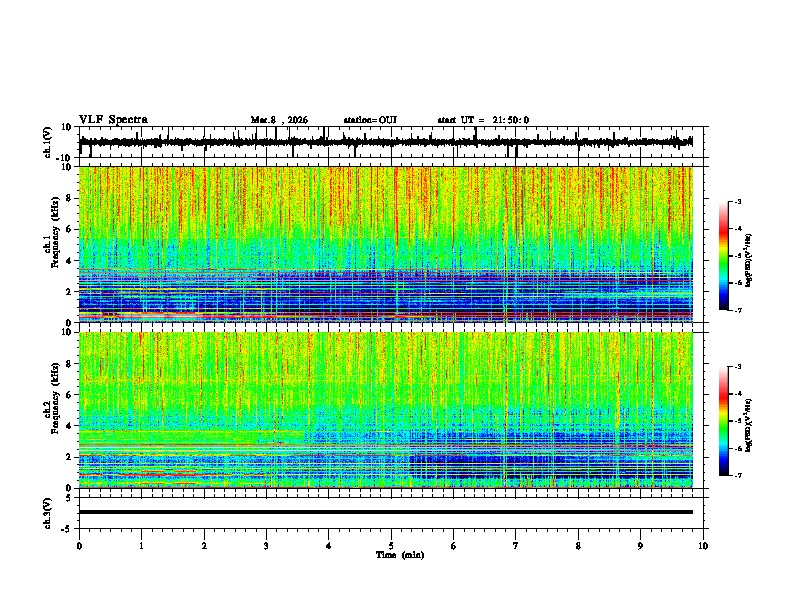Image resolution: width=792 pixels, height=612 pixels.
Task: Click time axis tick label "1"
Action: point(141,546)
